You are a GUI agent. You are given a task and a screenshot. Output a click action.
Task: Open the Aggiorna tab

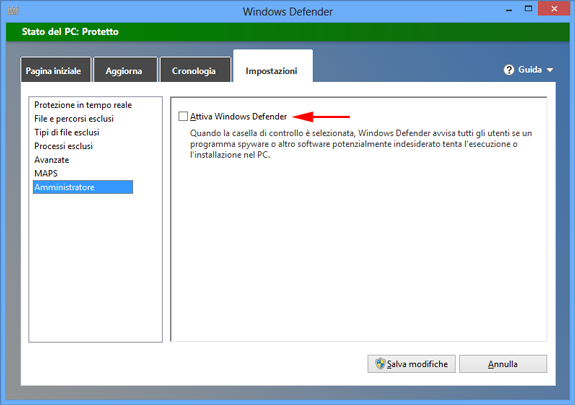point(125,70)
